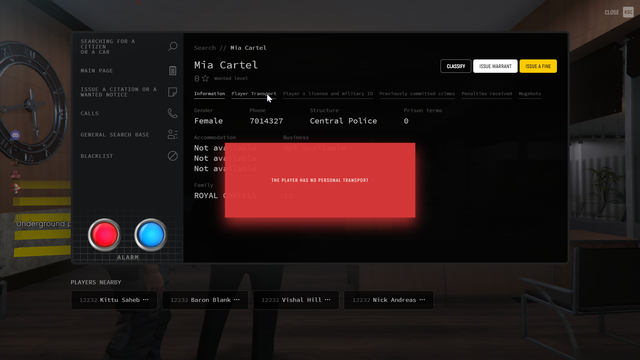Click the ROYAL CARTELS family value

coord(225,196)
